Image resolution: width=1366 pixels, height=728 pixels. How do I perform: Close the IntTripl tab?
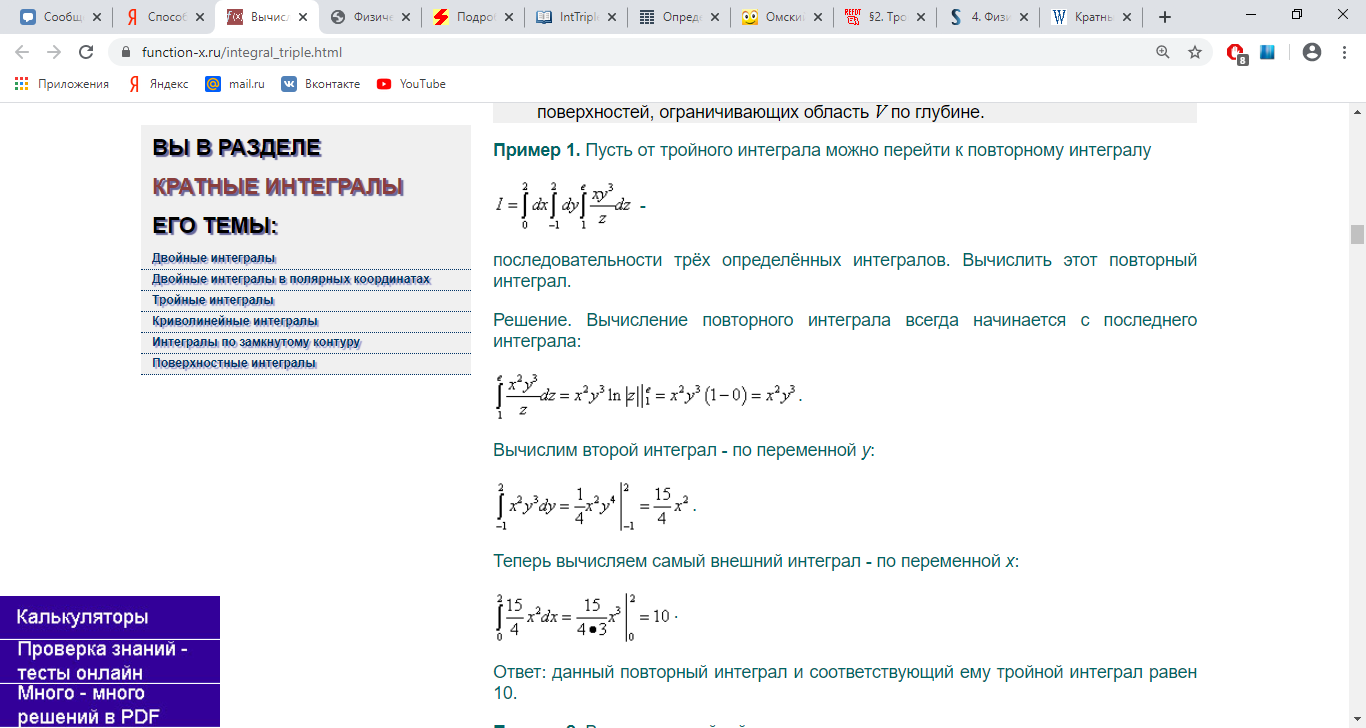click(x=611, y=17)
